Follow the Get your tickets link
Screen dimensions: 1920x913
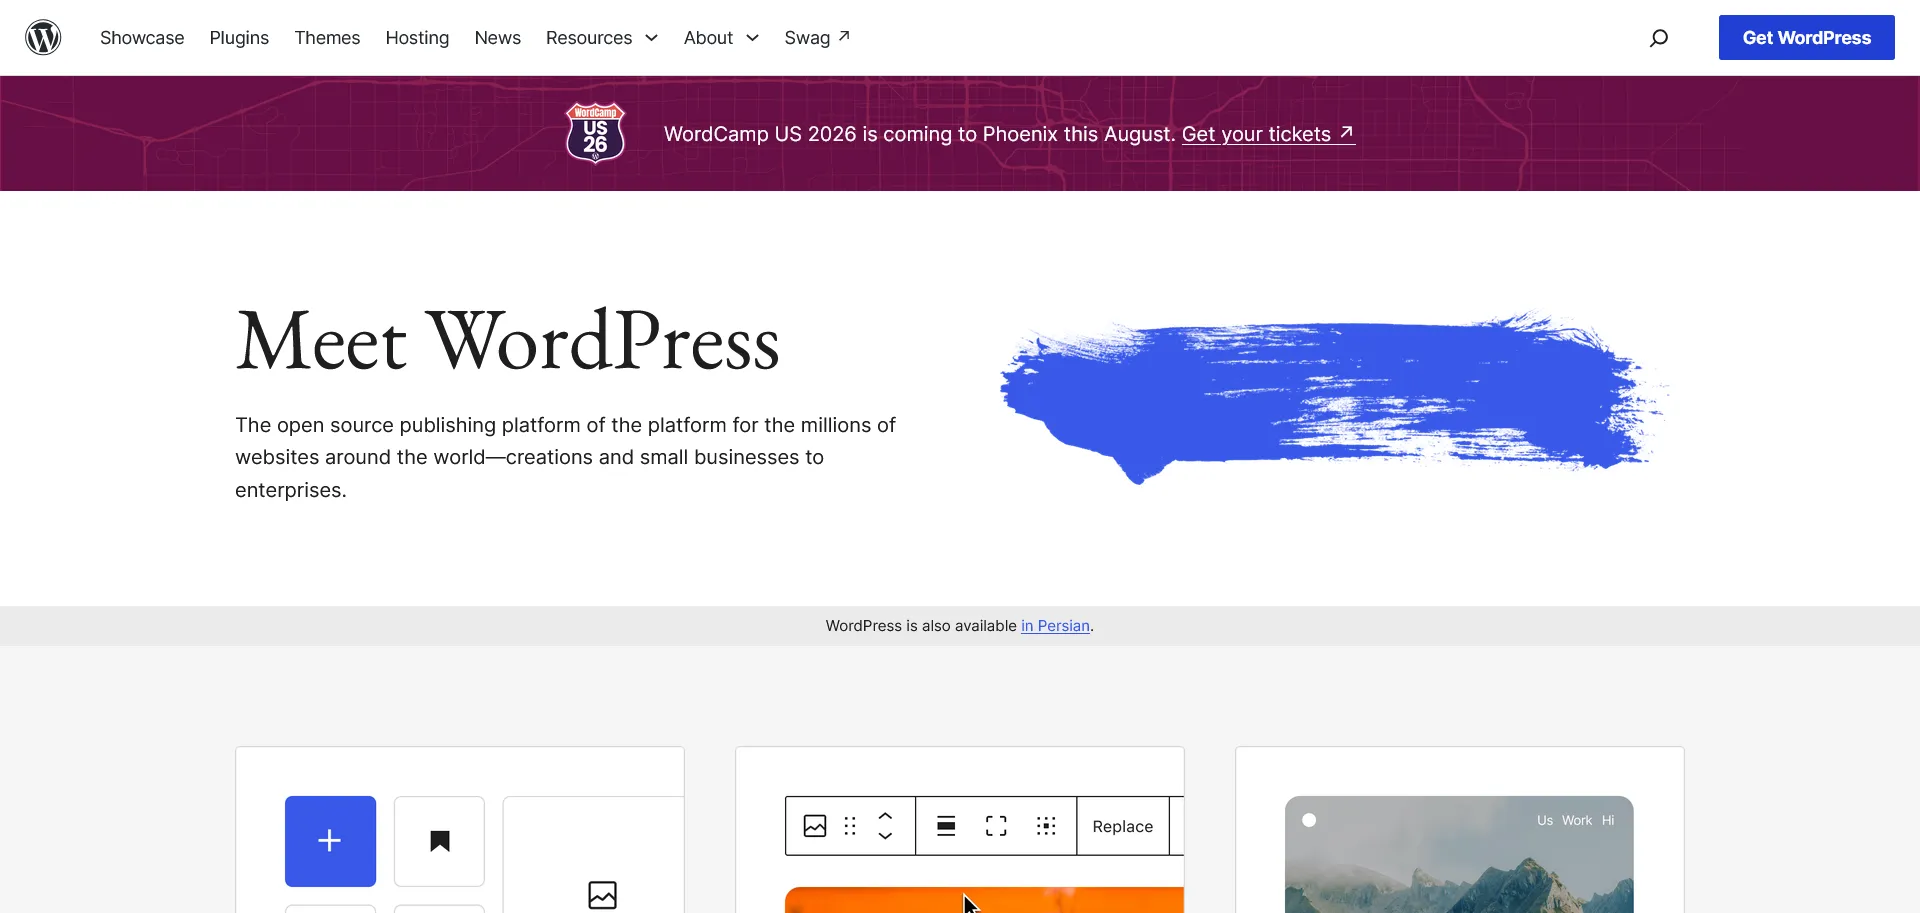(x=1268, y=134)
